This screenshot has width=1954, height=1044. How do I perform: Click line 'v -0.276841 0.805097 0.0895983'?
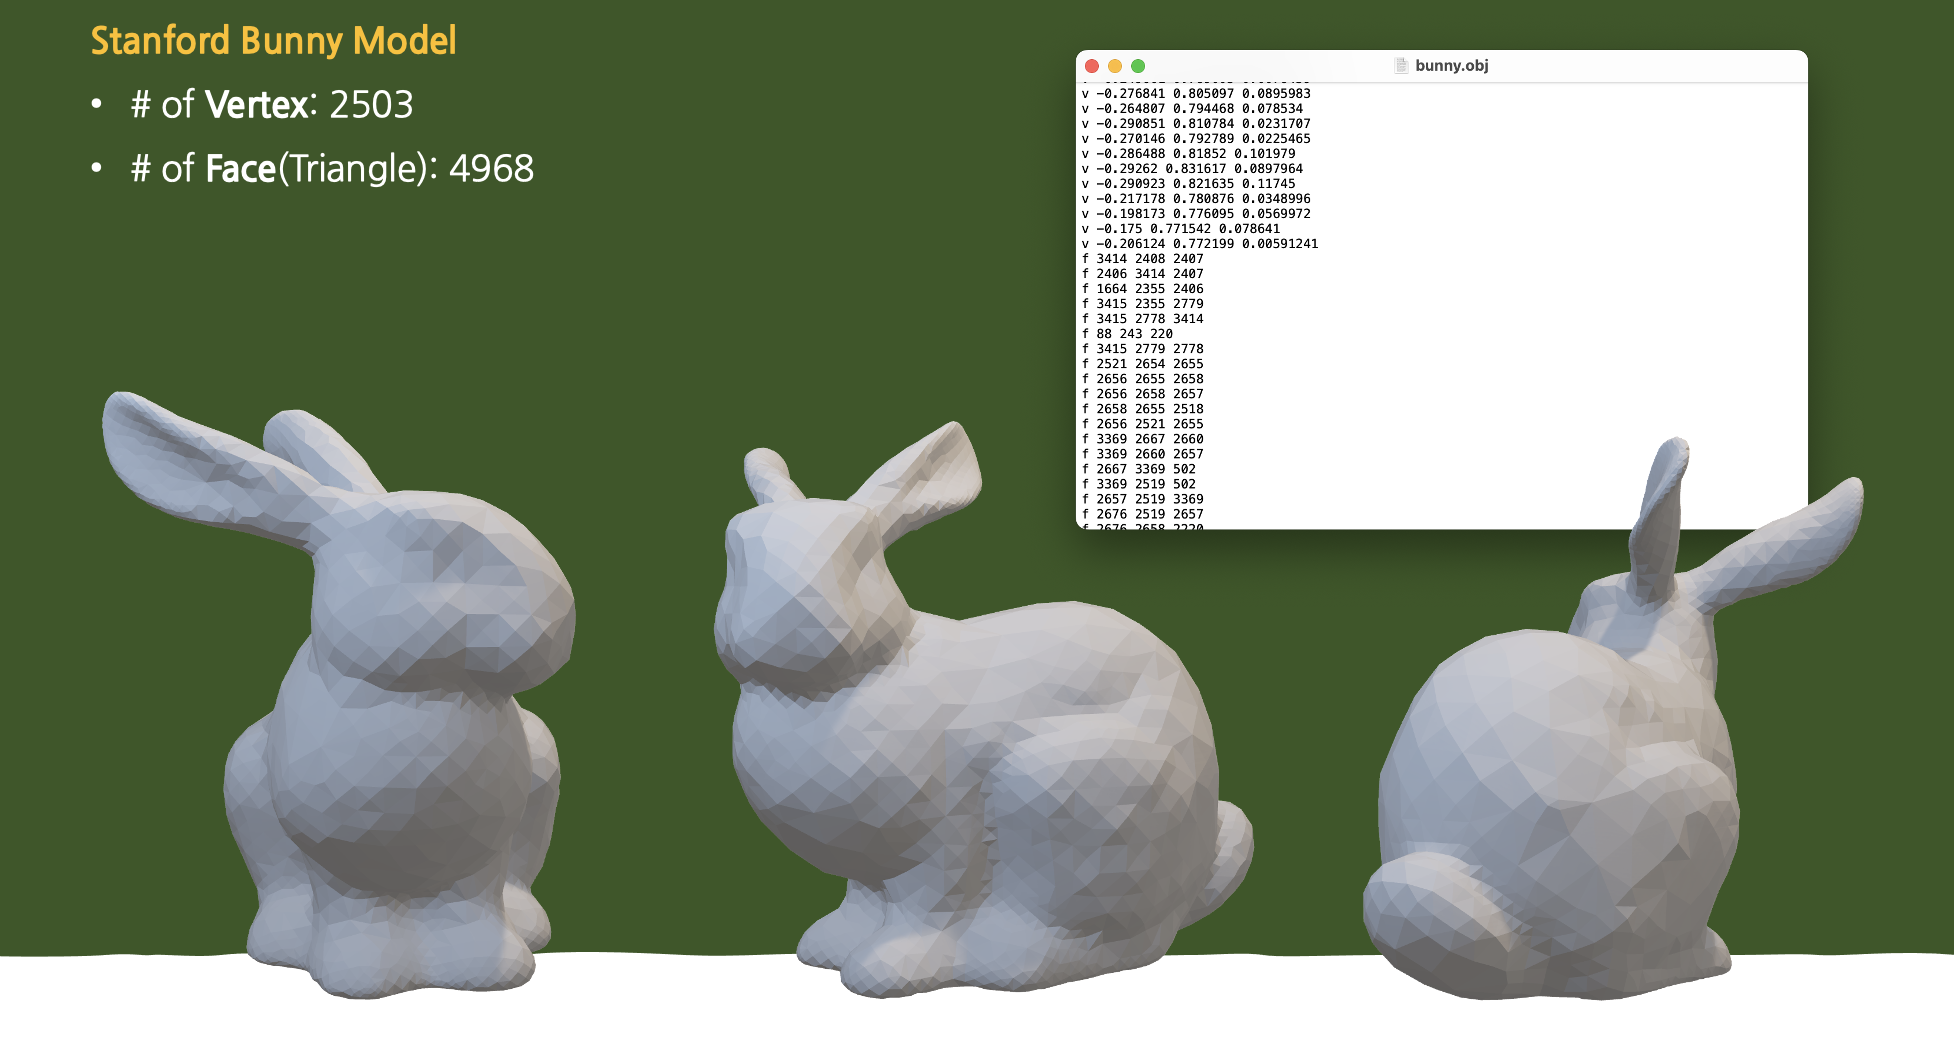[1196, 94]
